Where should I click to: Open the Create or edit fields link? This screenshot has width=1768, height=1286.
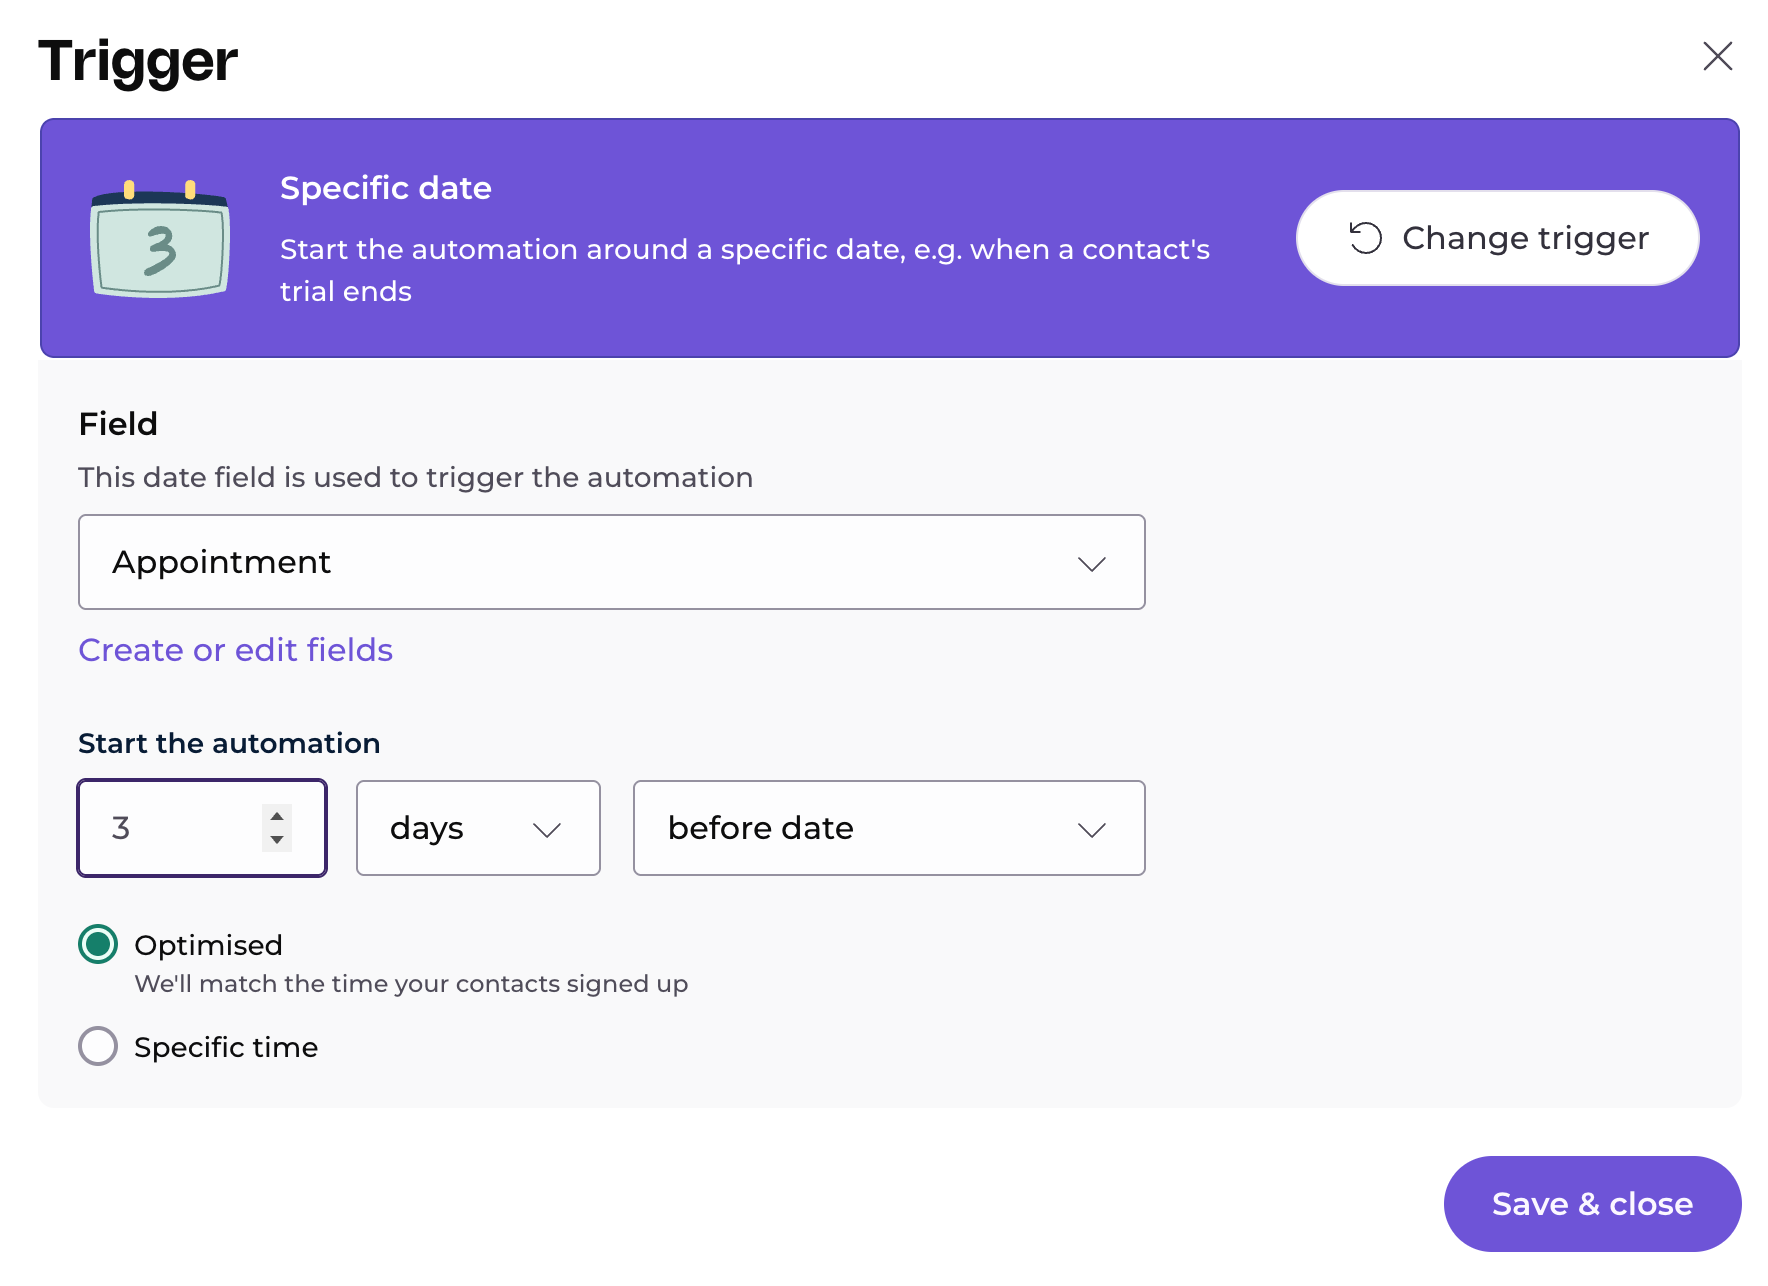(x=235, y=650)
